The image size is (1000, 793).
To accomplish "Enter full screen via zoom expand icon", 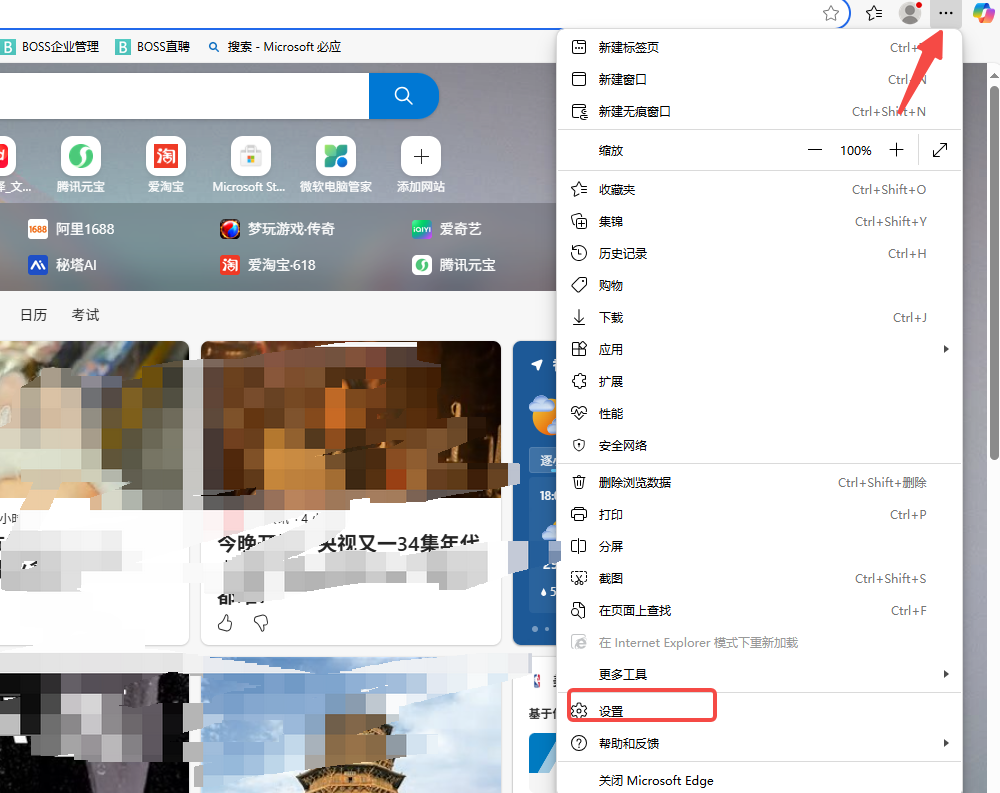I will click(939, 150).
